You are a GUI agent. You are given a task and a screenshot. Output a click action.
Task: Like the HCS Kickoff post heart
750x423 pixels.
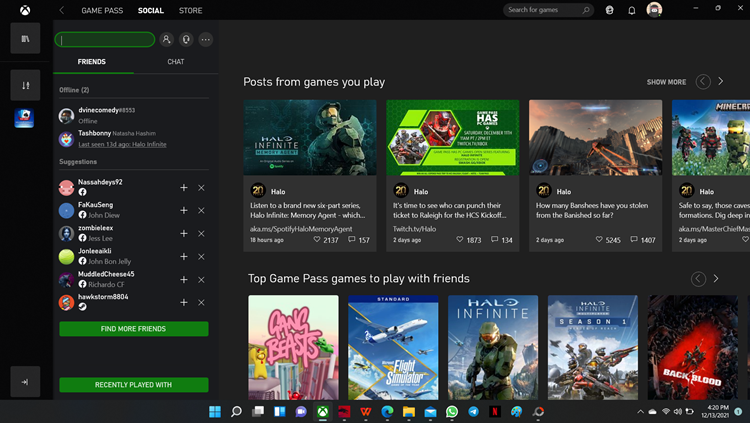pyautogui.click(x=460, y=239)
